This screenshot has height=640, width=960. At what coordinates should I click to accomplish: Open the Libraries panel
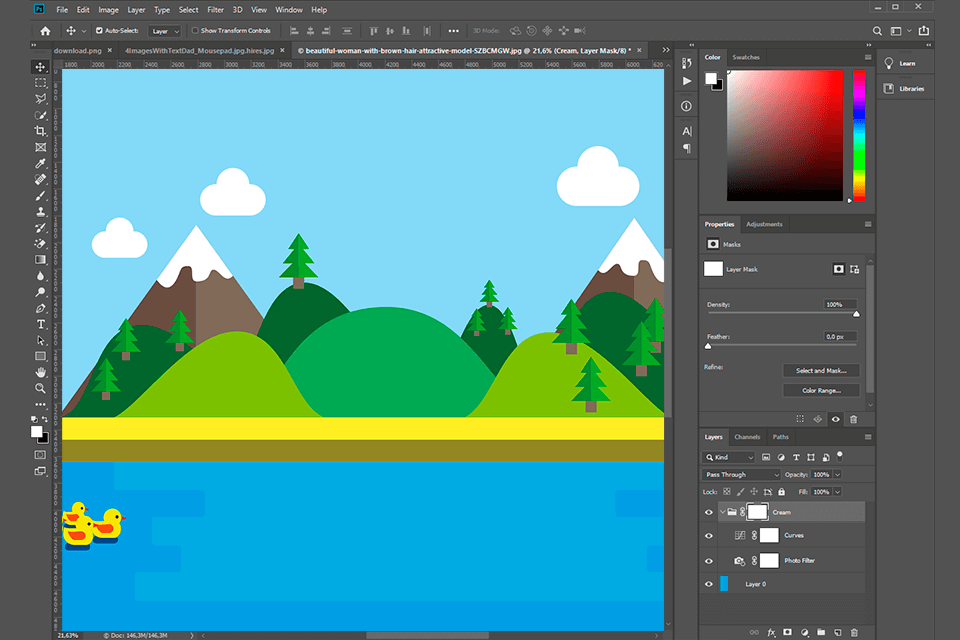907,89
